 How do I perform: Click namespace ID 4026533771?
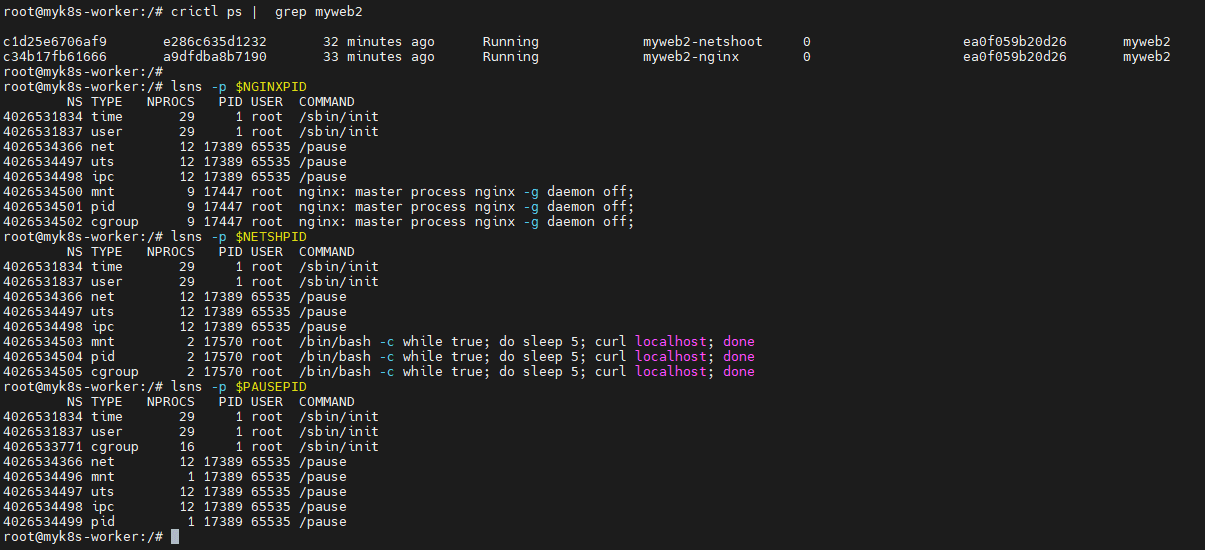[43, 447]
